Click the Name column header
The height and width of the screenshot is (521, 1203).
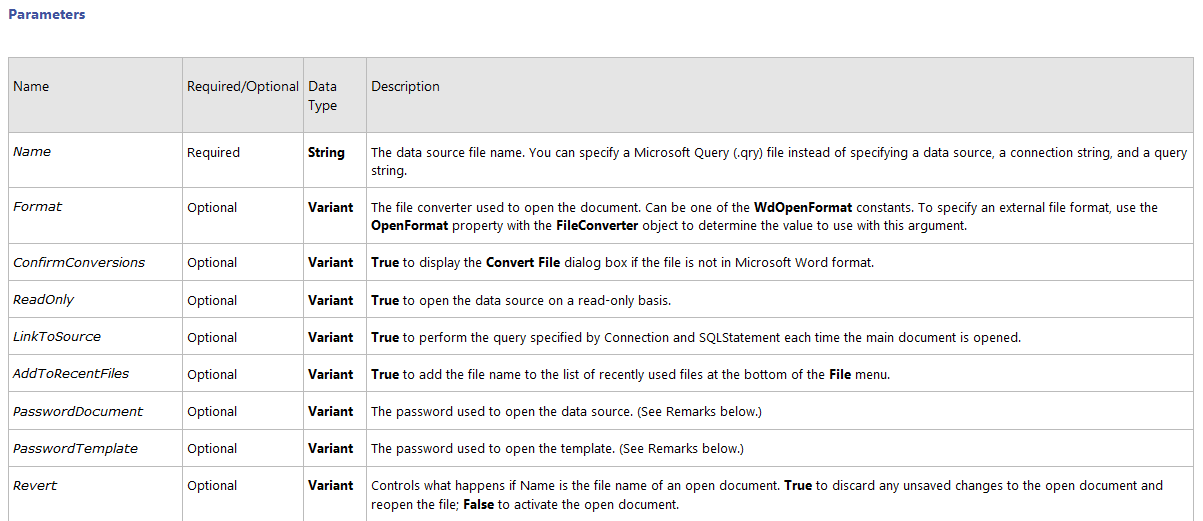(31, 87)
